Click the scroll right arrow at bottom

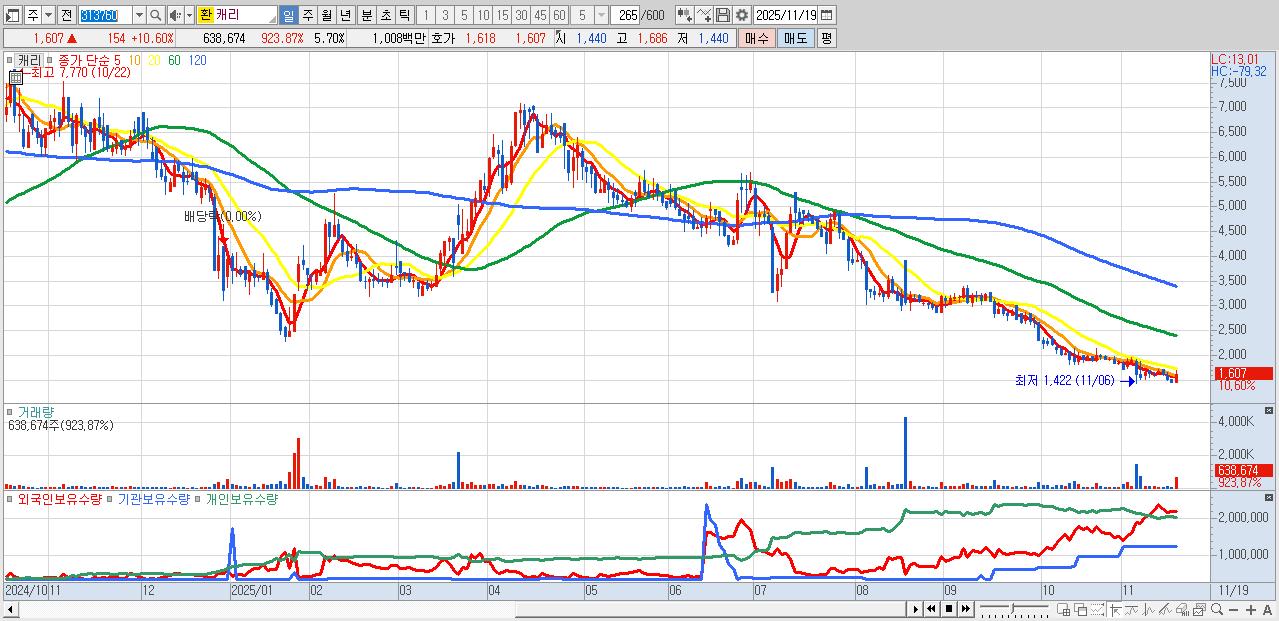click(914, 609)
